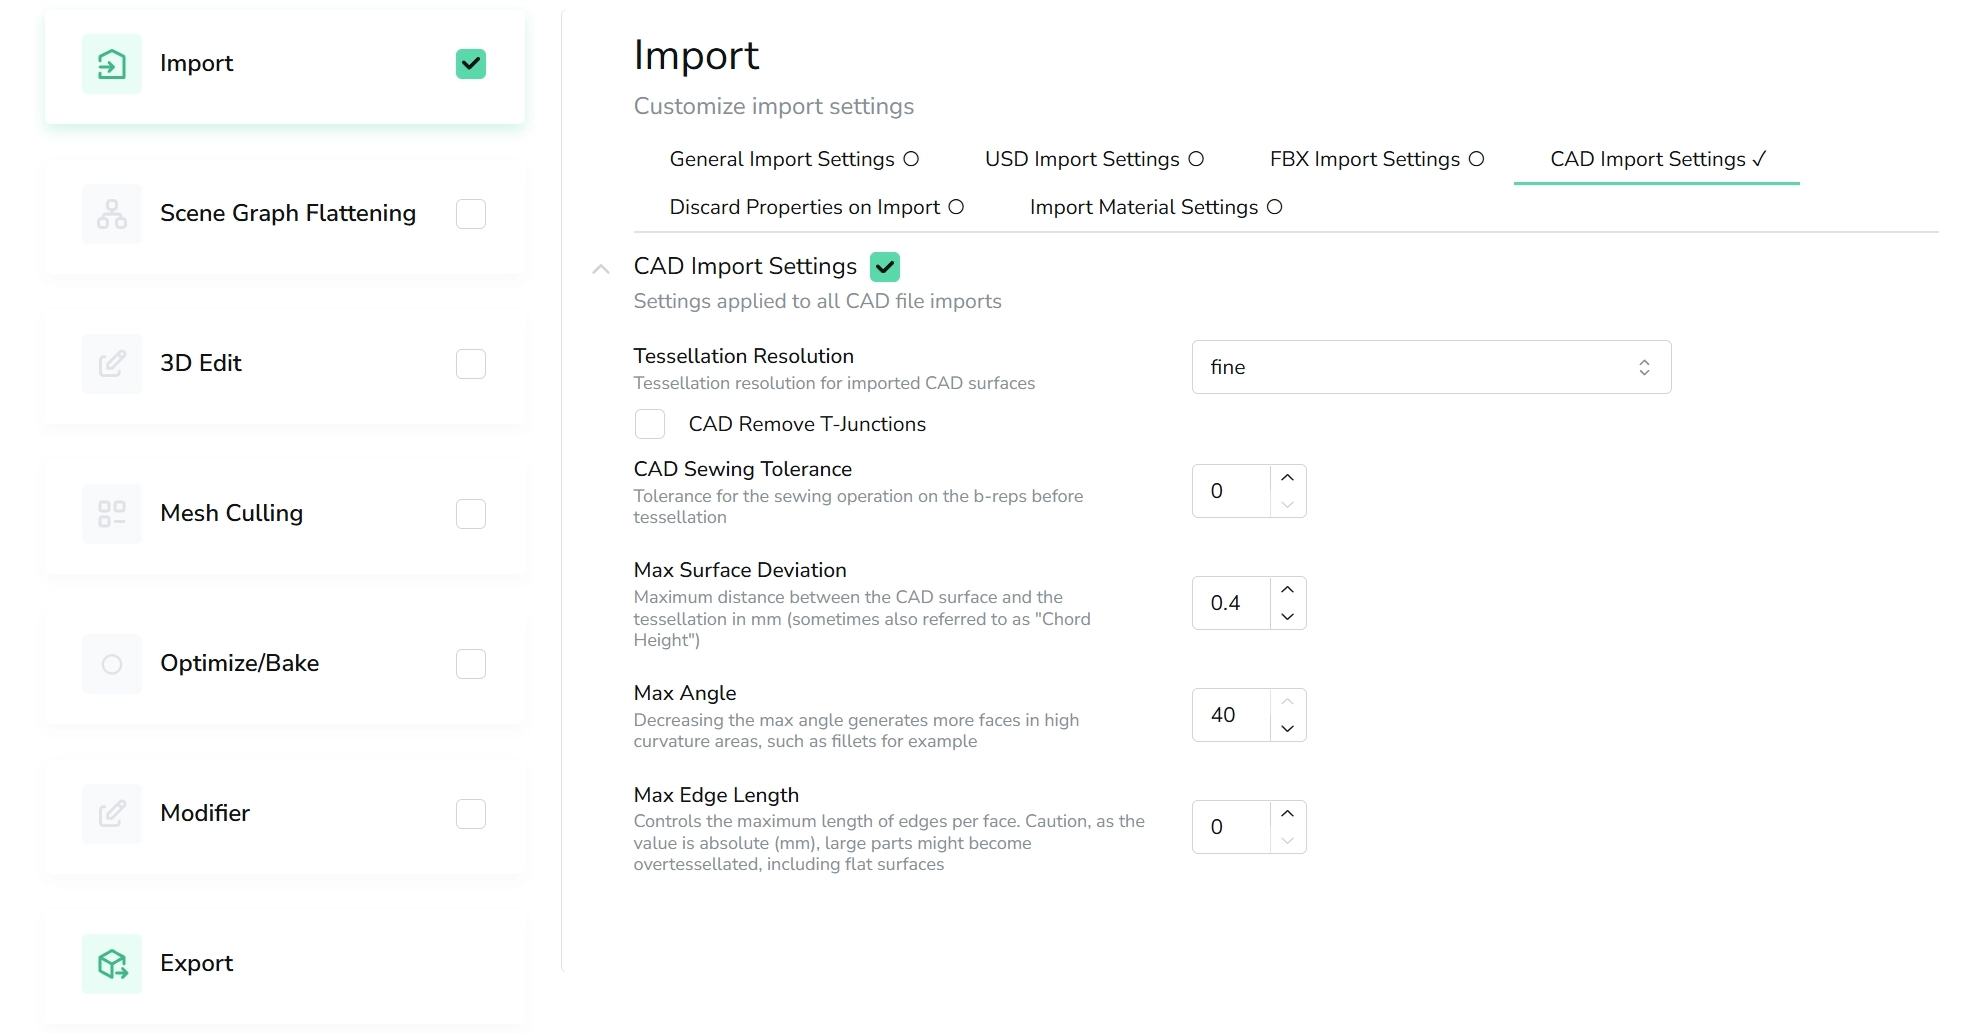Collapse the CAD Import Settings section
Screen dimensions: 1979x1034
click(x=601, y=269)
